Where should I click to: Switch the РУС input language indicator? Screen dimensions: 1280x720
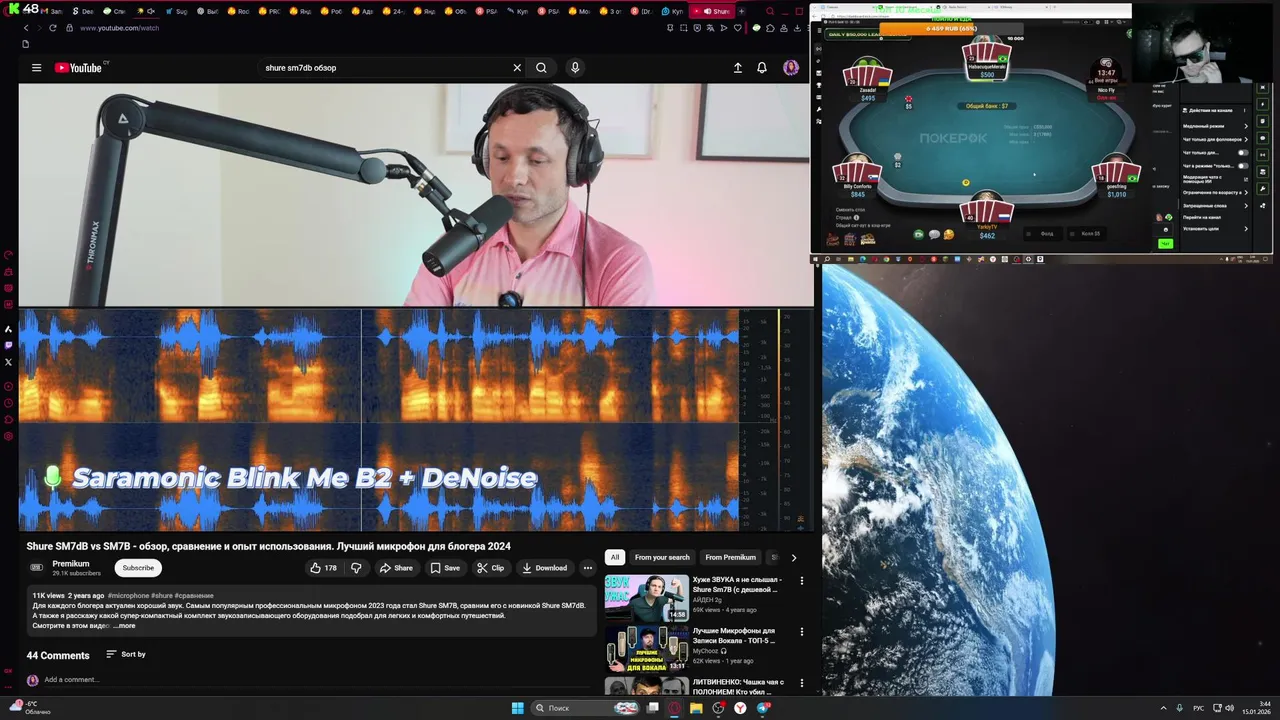pos(1199,708)
